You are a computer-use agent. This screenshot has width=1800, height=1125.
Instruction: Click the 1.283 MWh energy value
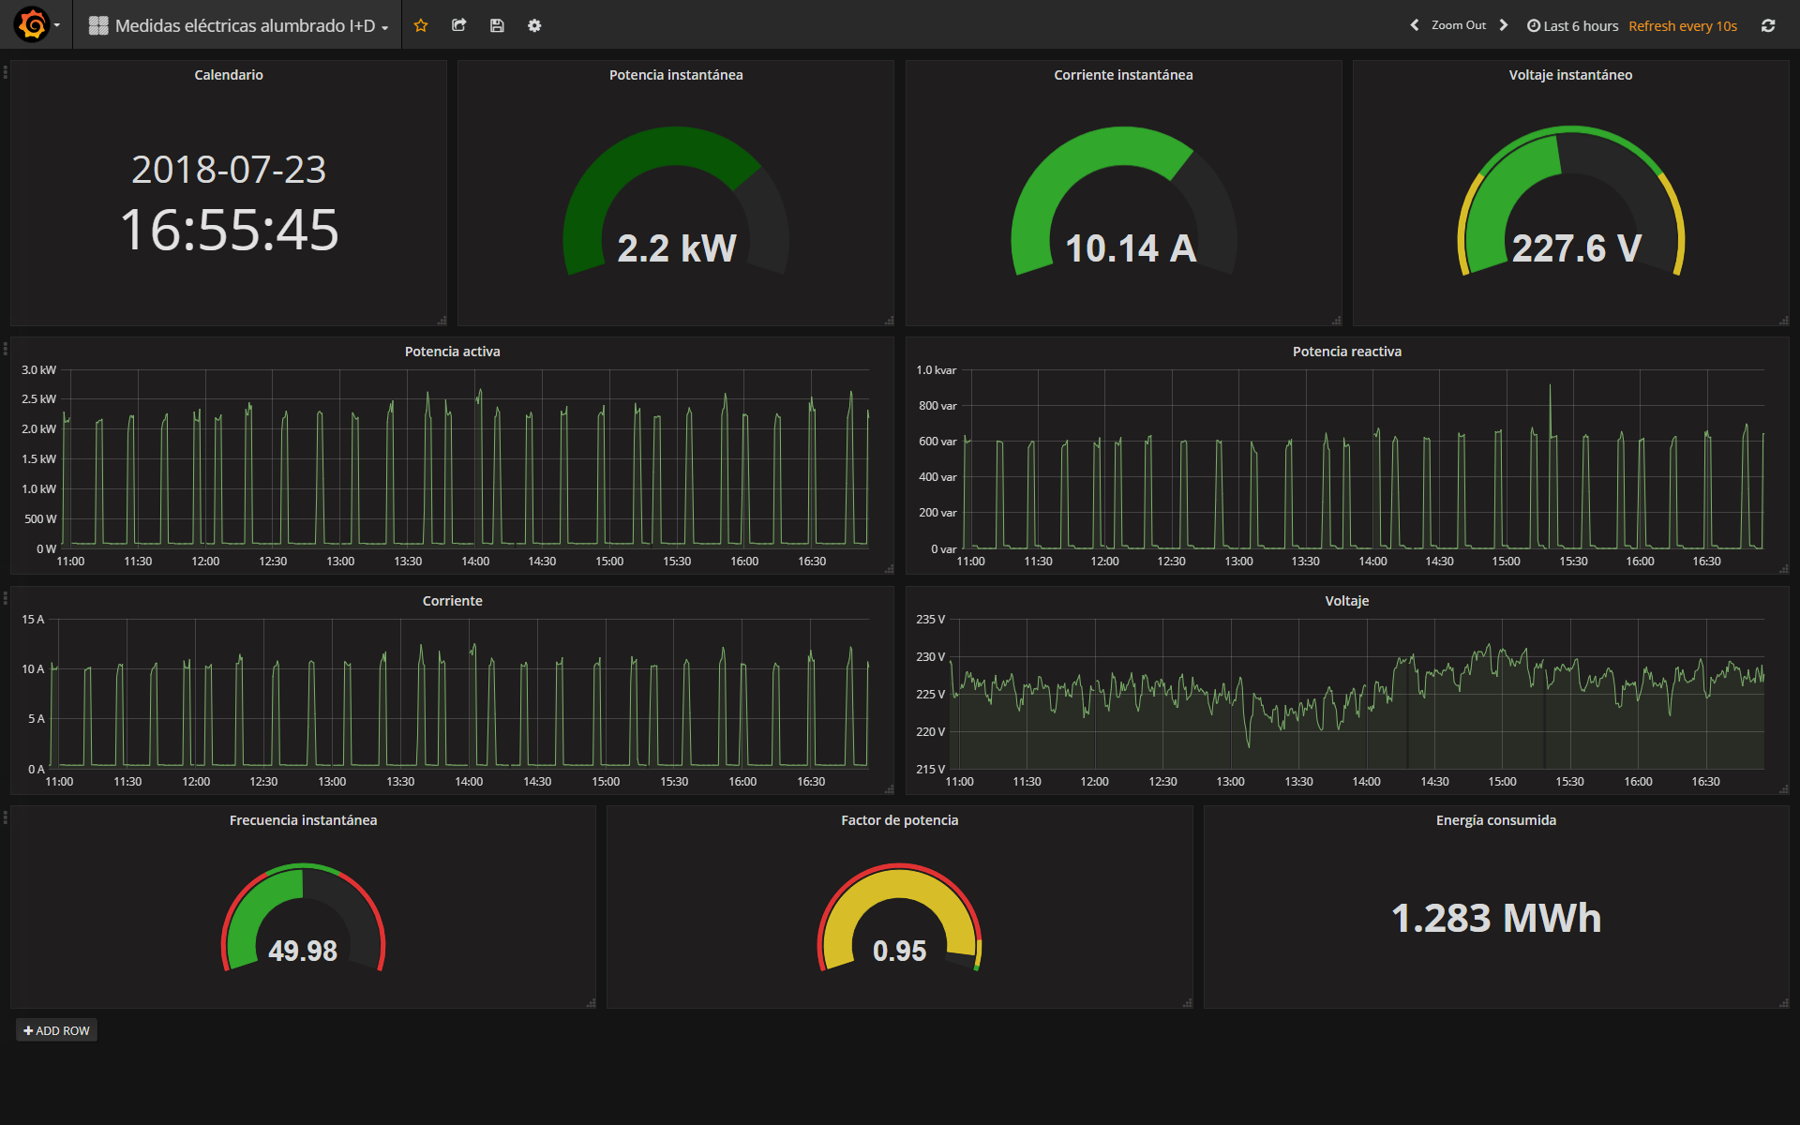click(1496, 917)
